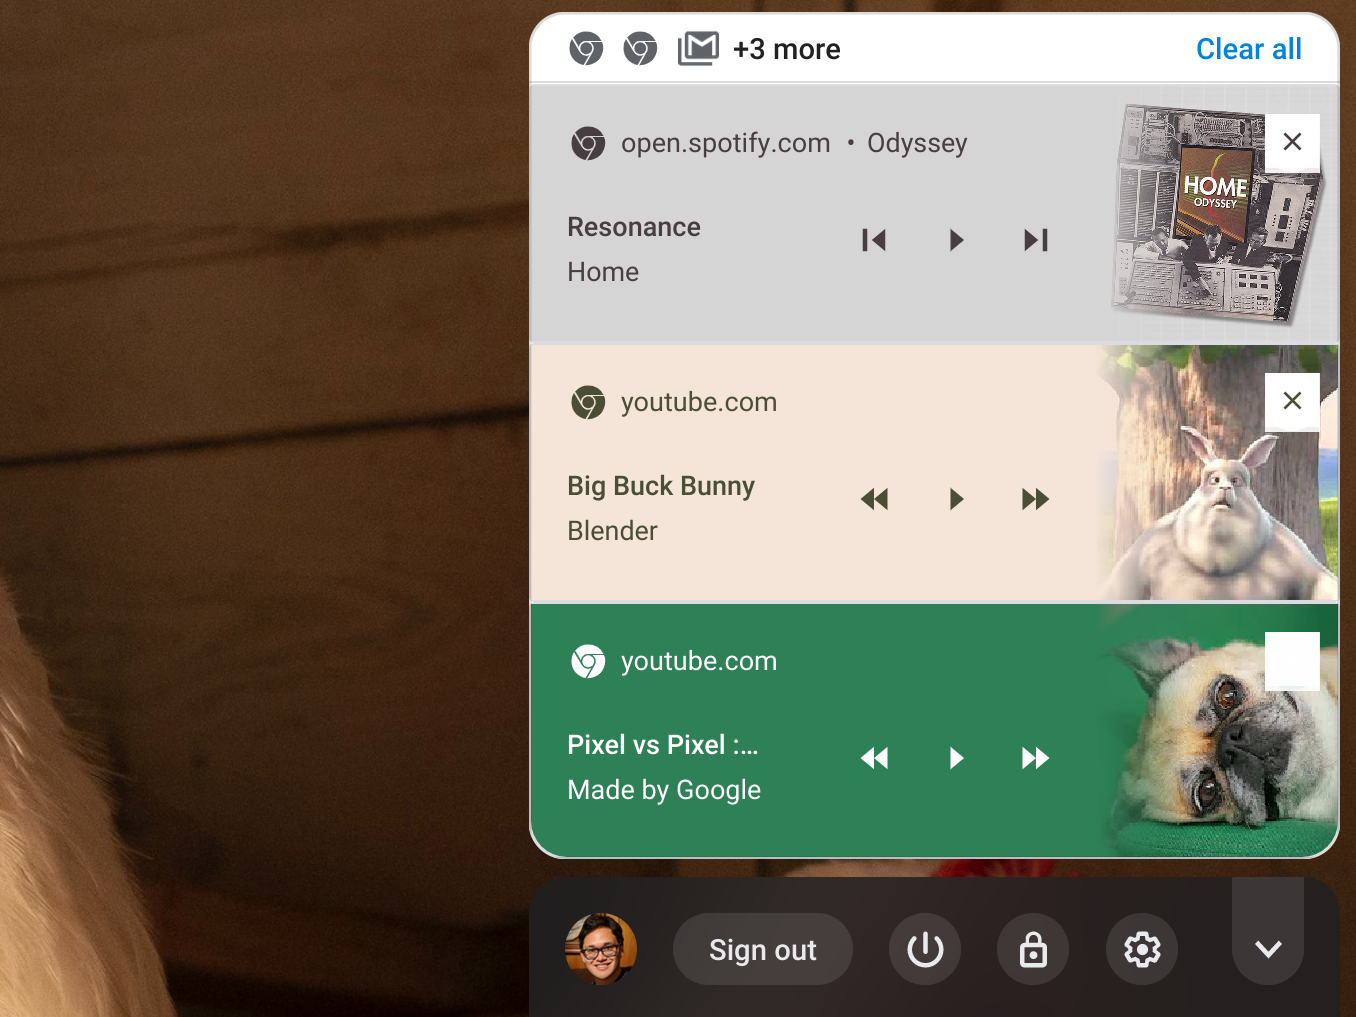Image resolution: width=1356 pixels, height=1017 pixels.
Task: Rewind the Big Buck Bunny video
Action: point(874,499)
